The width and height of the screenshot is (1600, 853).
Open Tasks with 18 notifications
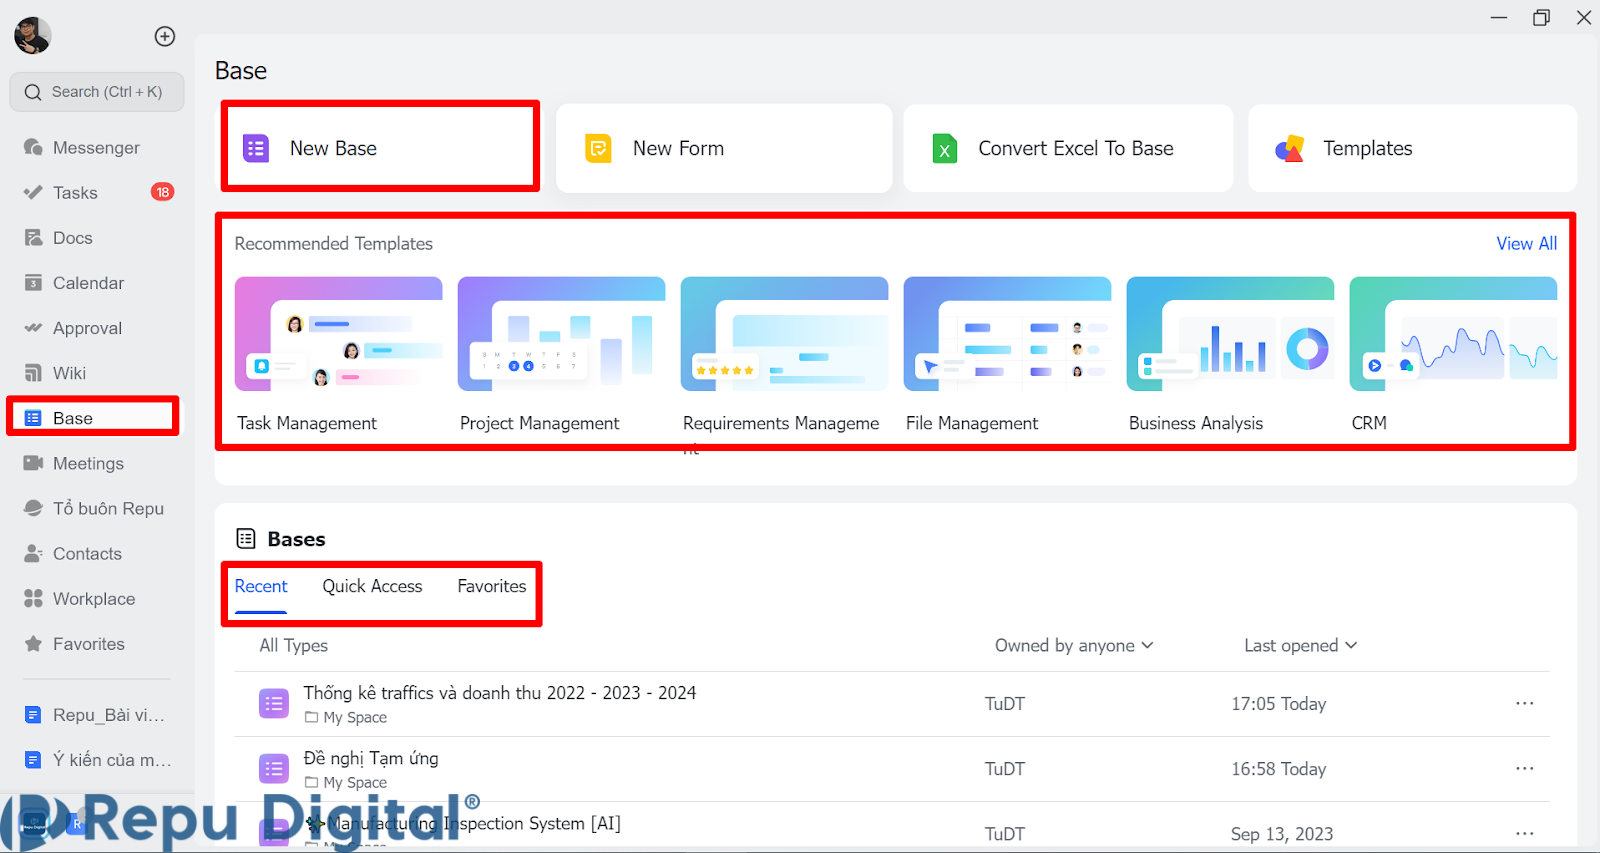(x=75, y=193)
